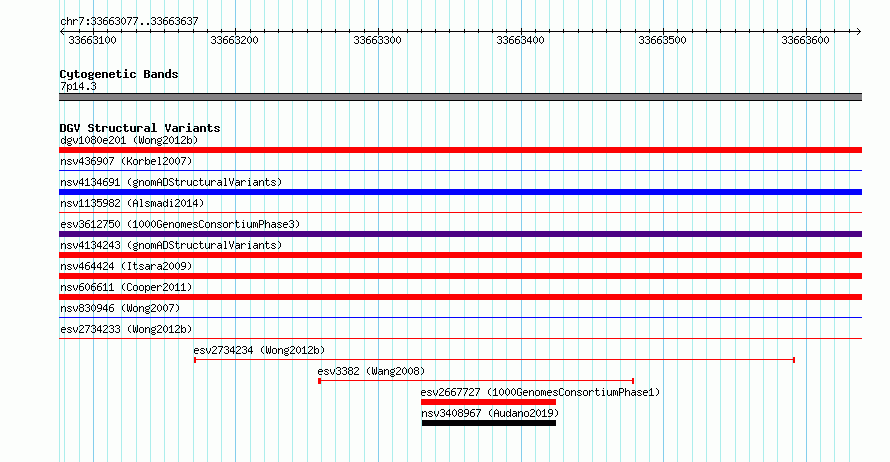Open variant label nsv464424 (Itsara2009)
Screen dimensions: 890x462
(x=126, y=266)
